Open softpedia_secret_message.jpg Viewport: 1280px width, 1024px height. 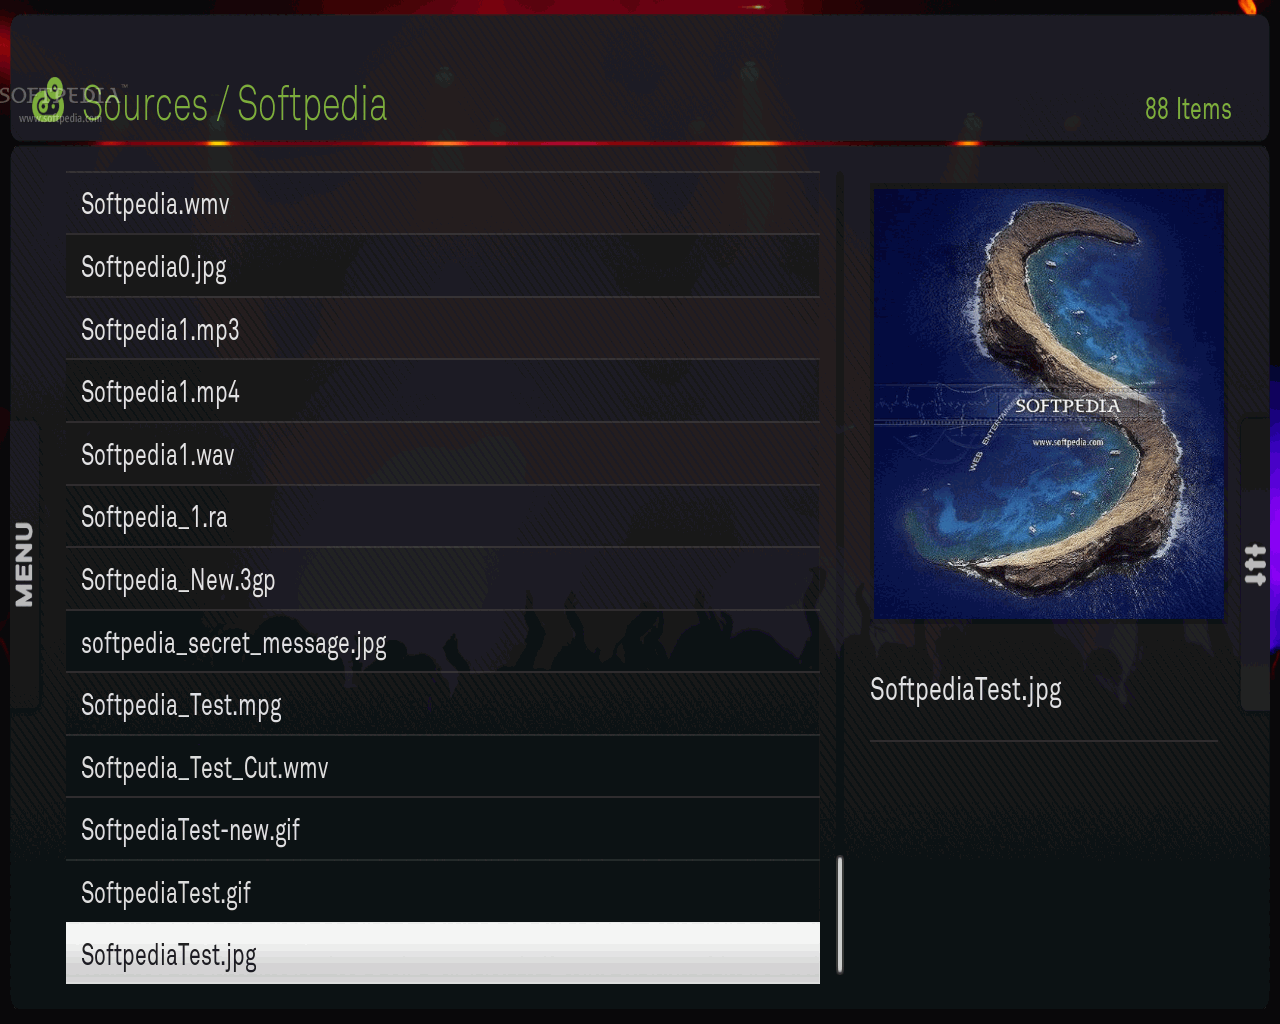coord(443,642)
